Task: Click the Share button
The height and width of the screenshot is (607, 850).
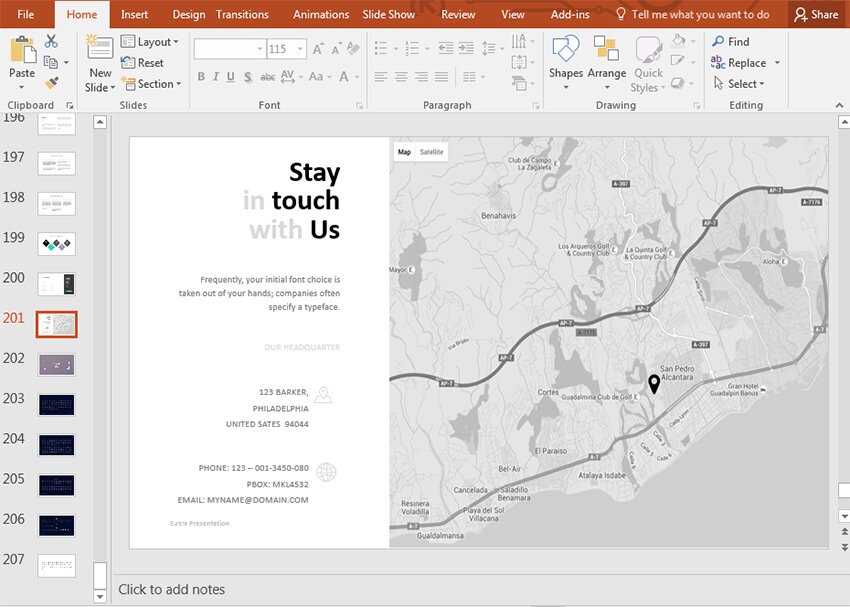Action: pyautogui.click(x=815, y=14)
